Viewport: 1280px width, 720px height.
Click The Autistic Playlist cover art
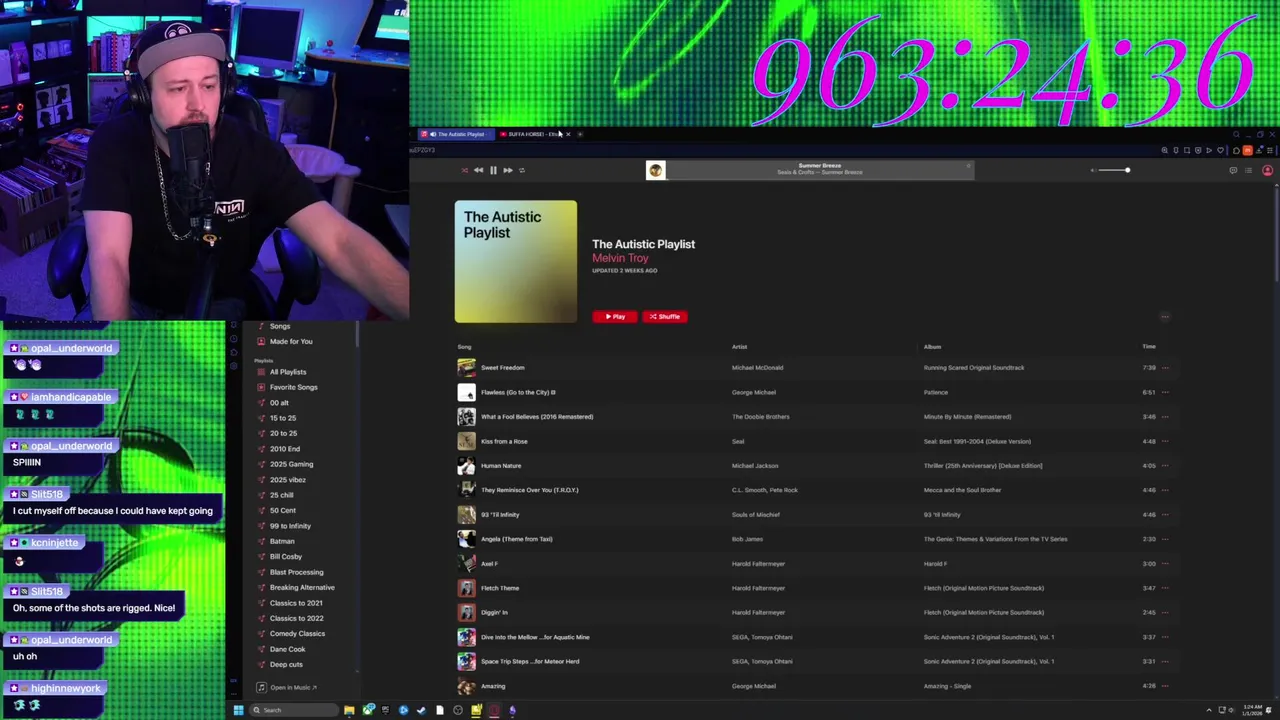(x=516, y=262)
